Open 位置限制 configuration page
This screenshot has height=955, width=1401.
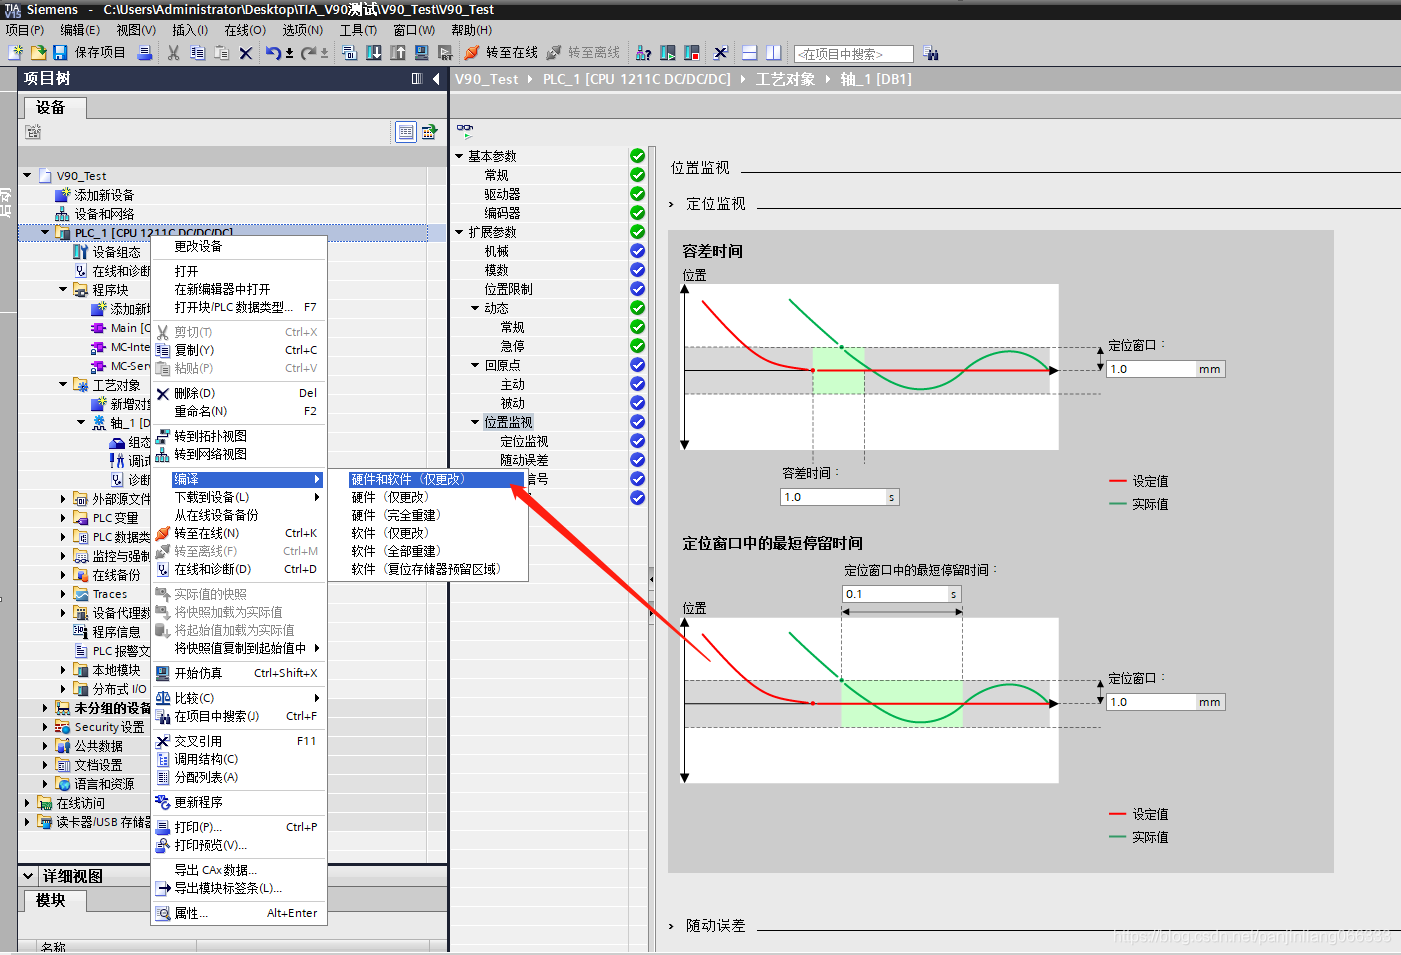point(508,289)
